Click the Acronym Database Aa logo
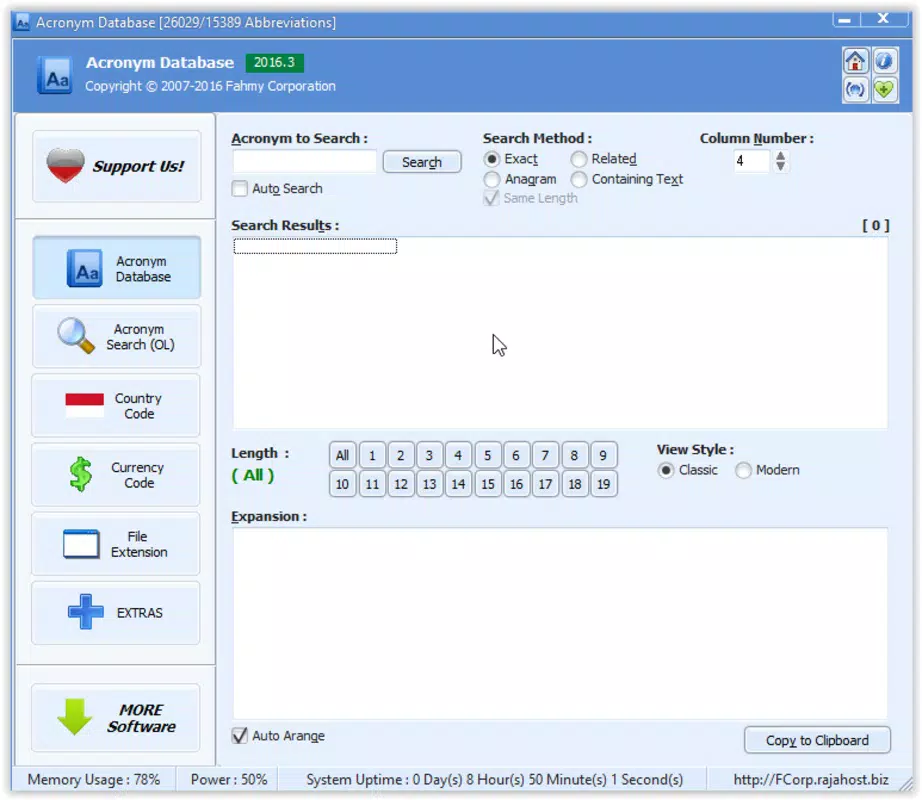Image resolution: width=922 pixels, height=800 pixels. tap(55, 75)
